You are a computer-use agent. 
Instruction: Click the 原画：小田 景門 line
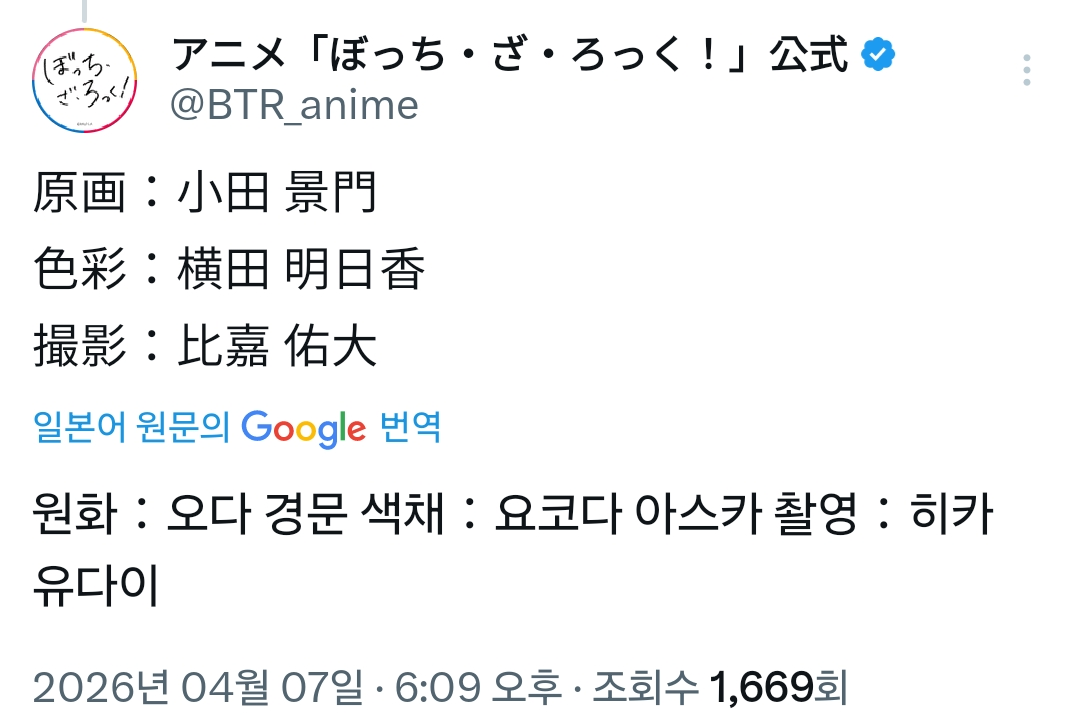point(205,193)
